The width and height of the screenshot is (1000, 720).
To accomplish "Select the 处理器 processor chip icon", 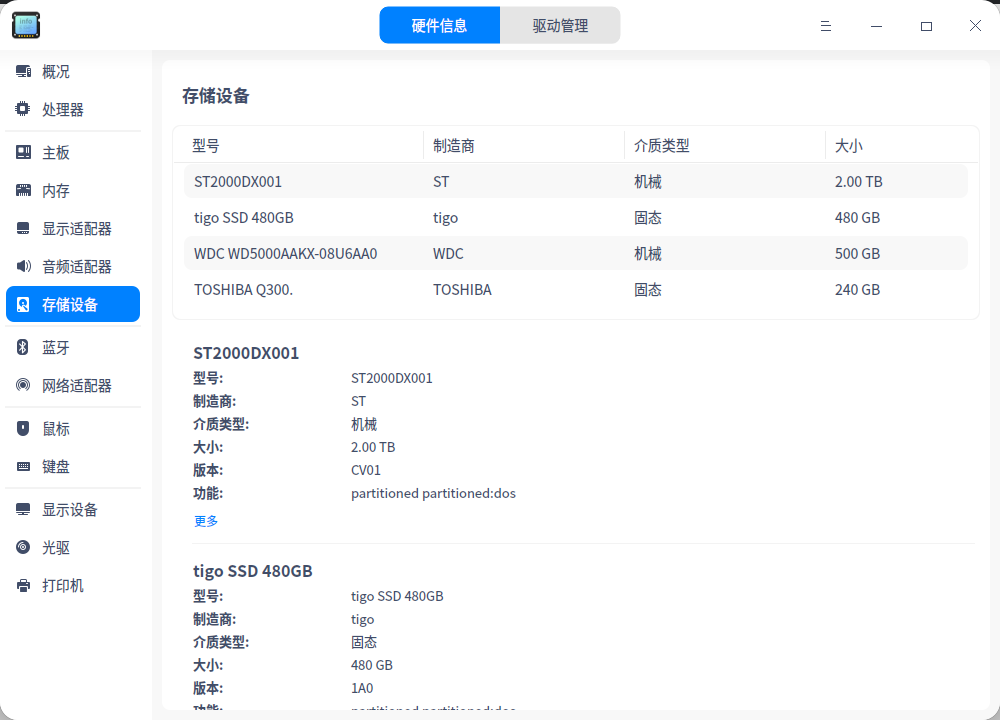I will coord(23,109).
